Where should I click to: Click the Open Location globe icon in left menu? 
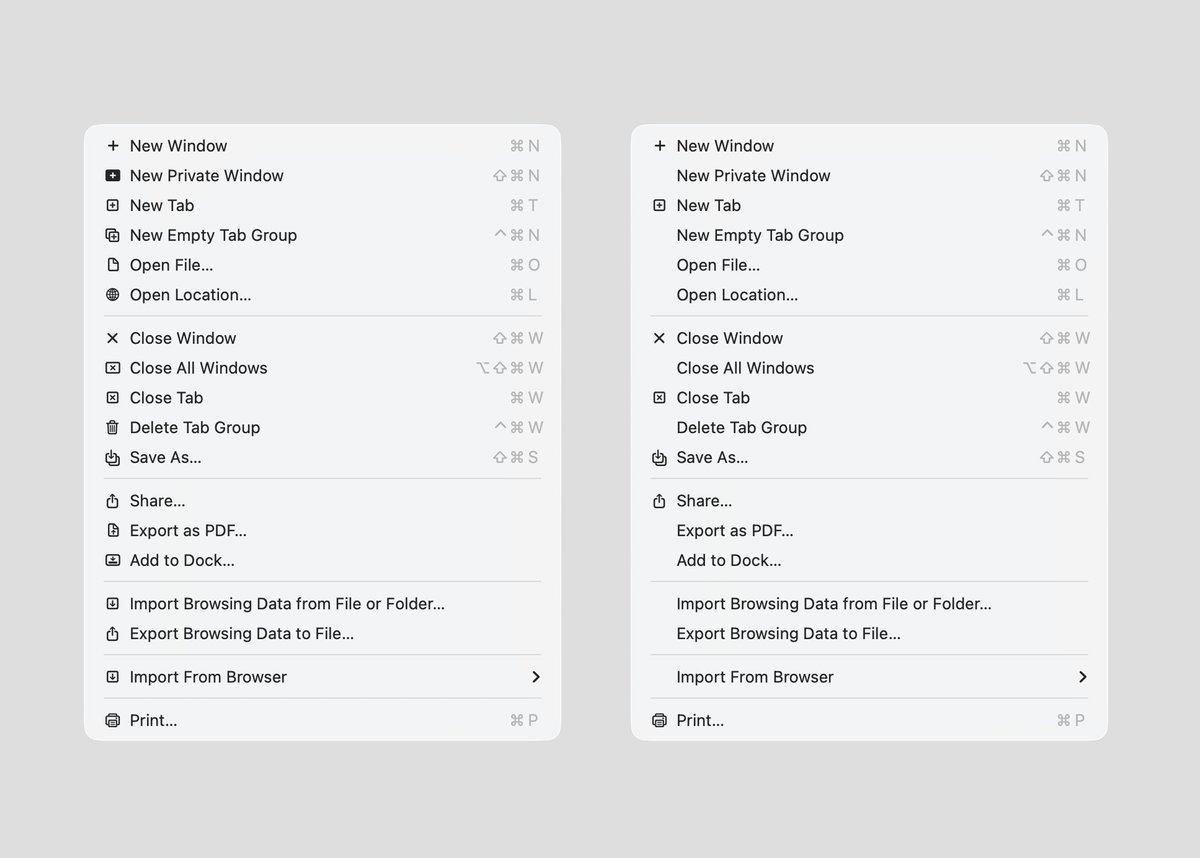click(112, 295)
